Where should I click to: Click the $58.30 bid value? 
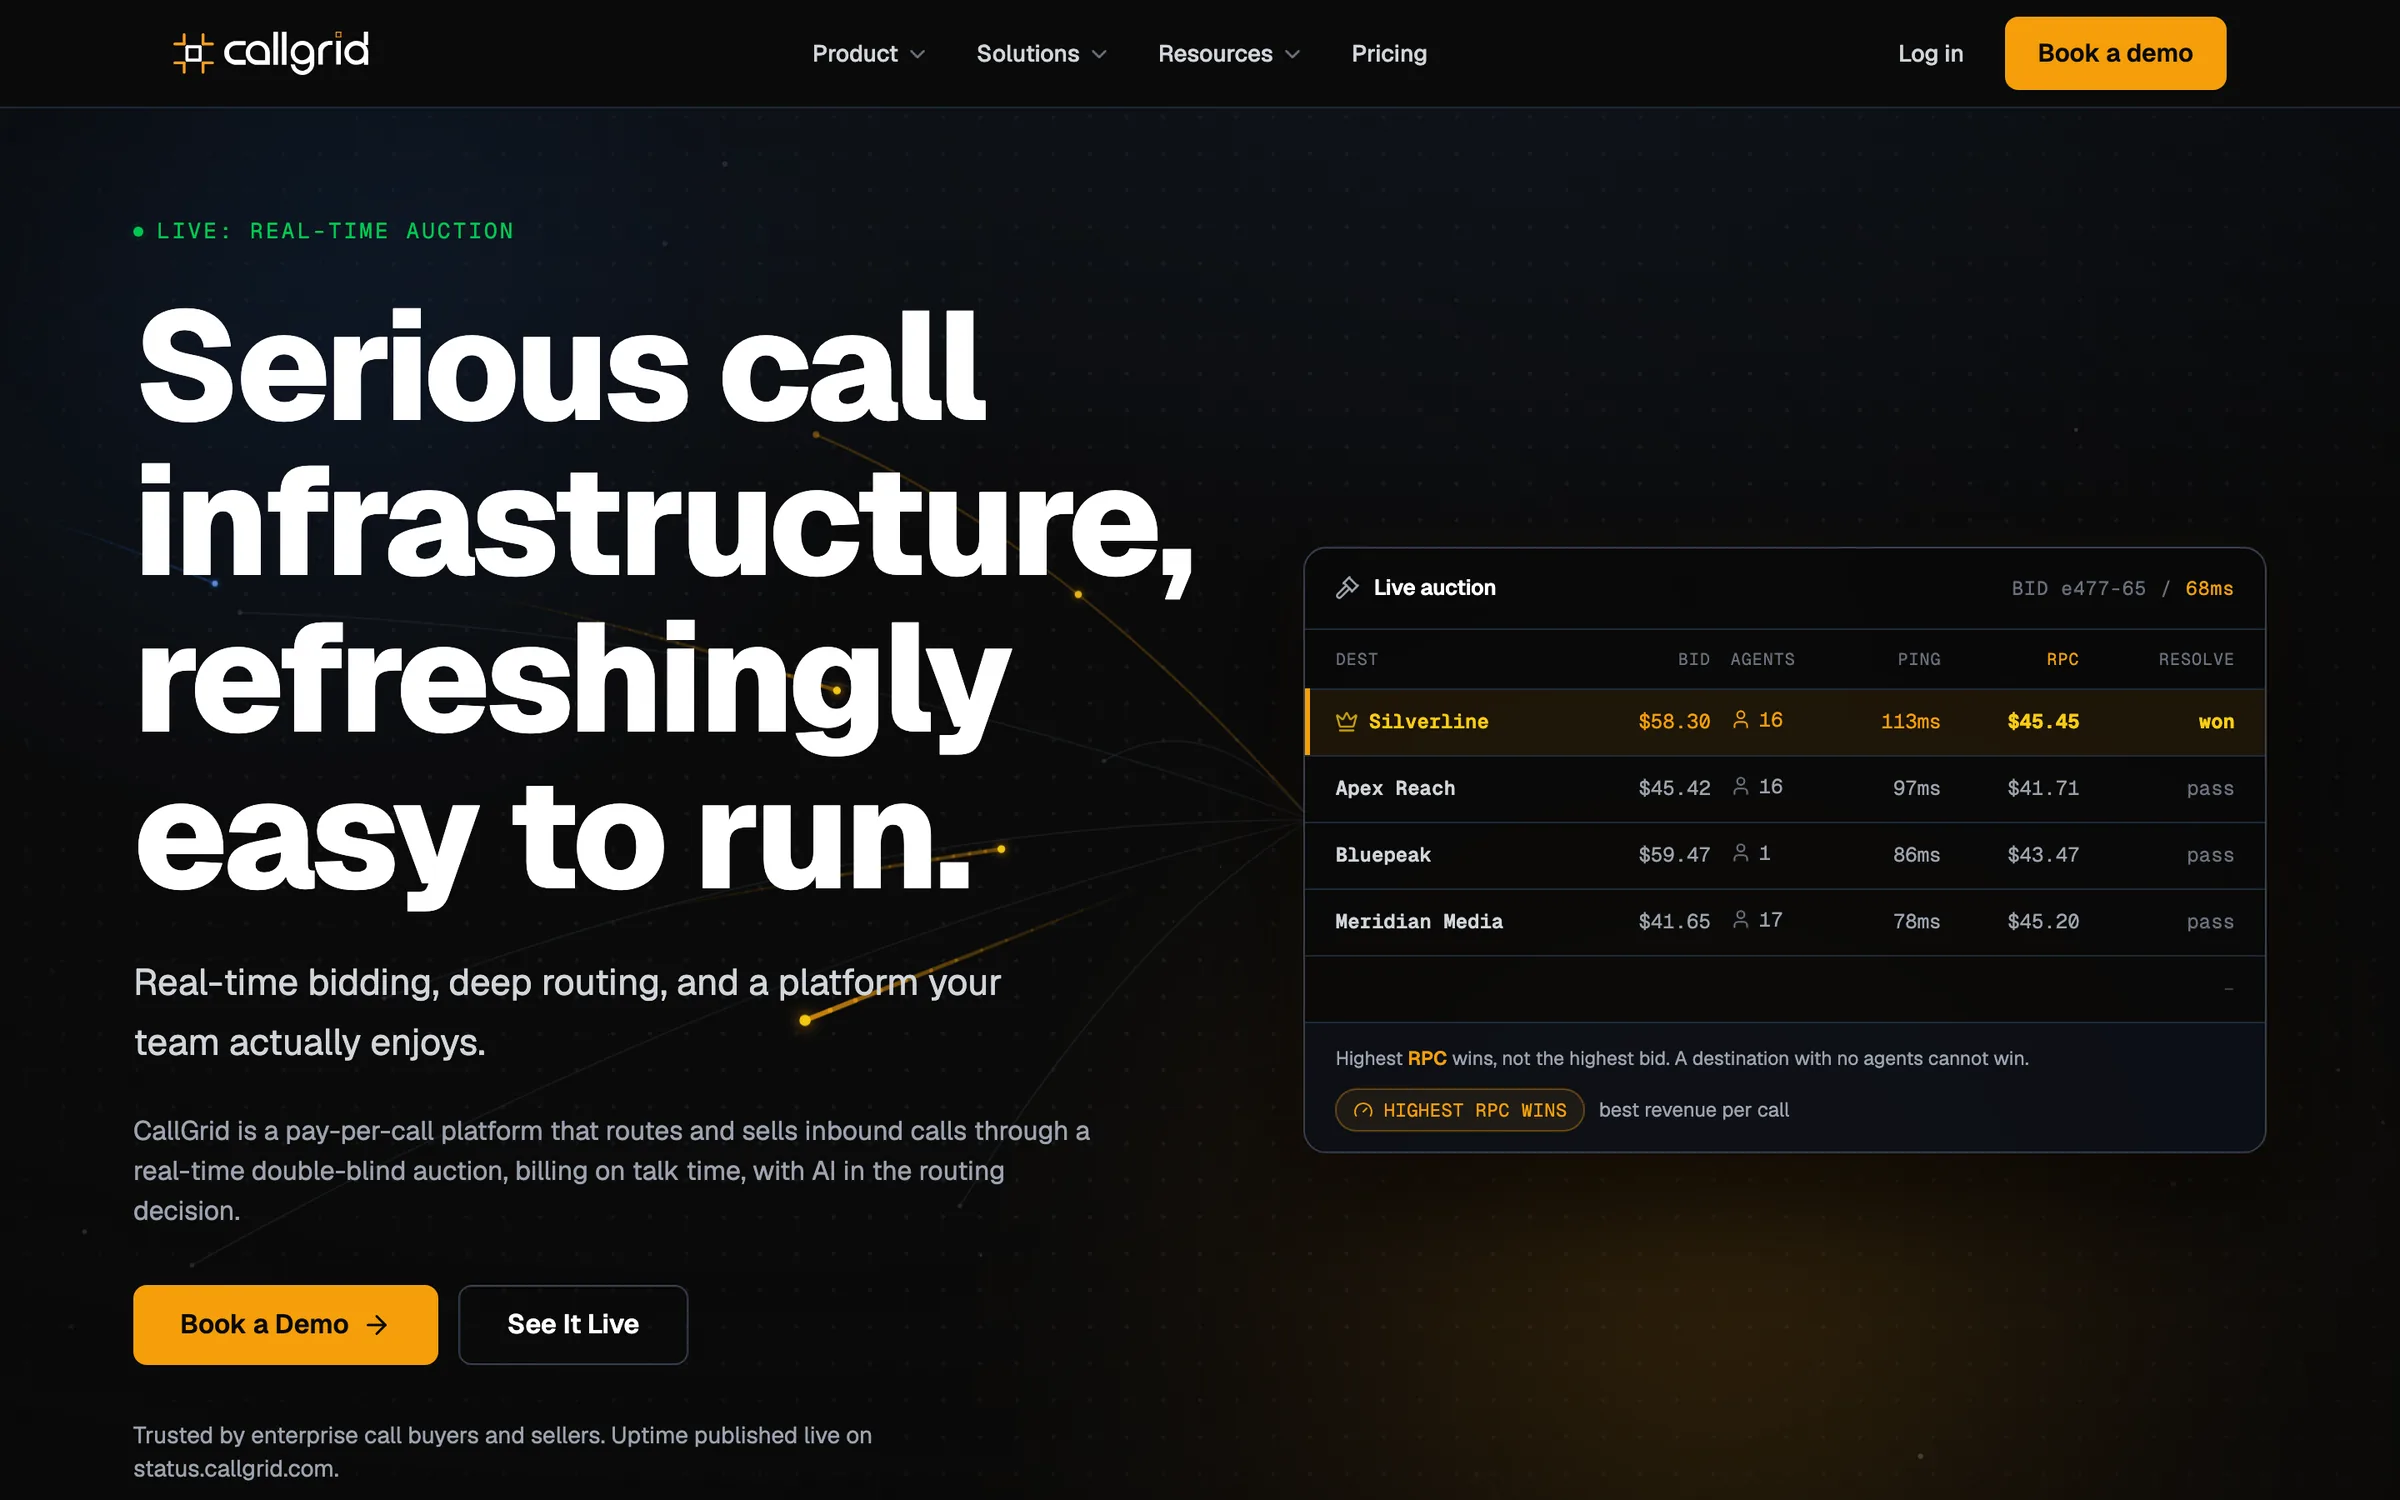tap(1673, 721)
